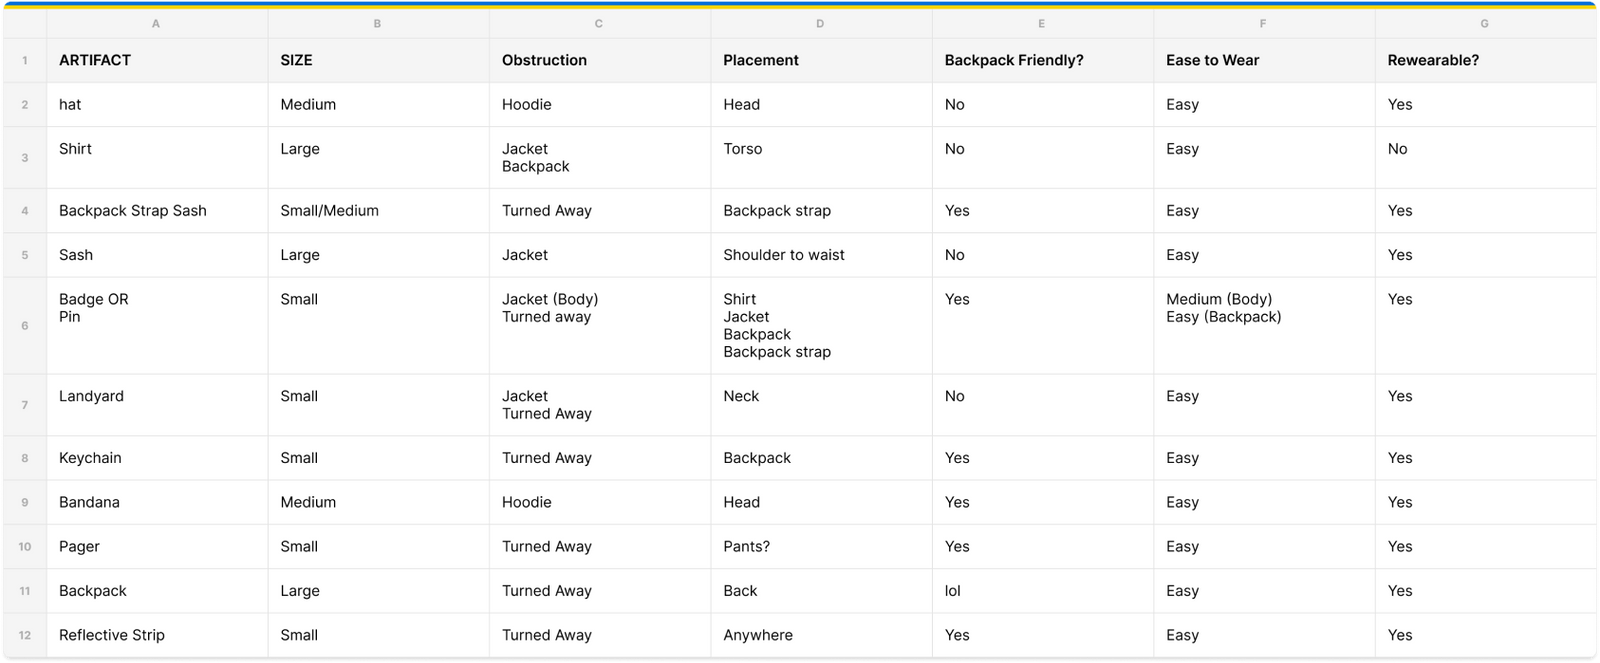The width and height of the screenshot is (1600, 663).
Task: Select the column G header
Action: coord(1484,23)
